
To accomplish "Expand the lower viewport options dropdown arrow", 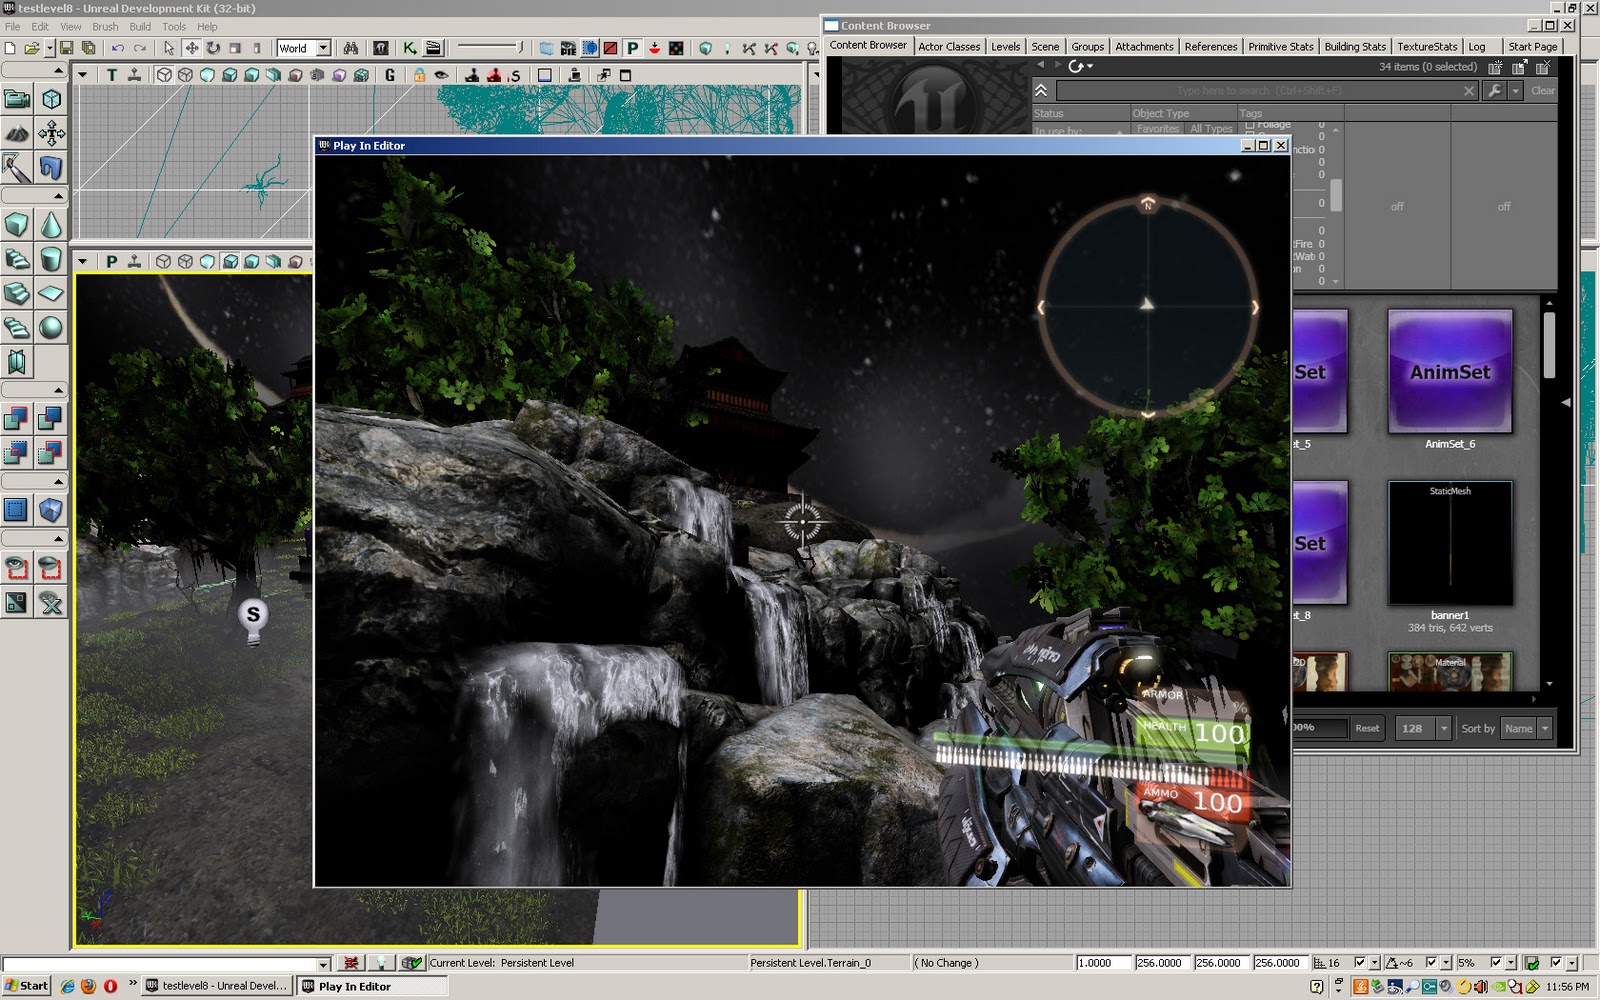I will coord(83,262).
